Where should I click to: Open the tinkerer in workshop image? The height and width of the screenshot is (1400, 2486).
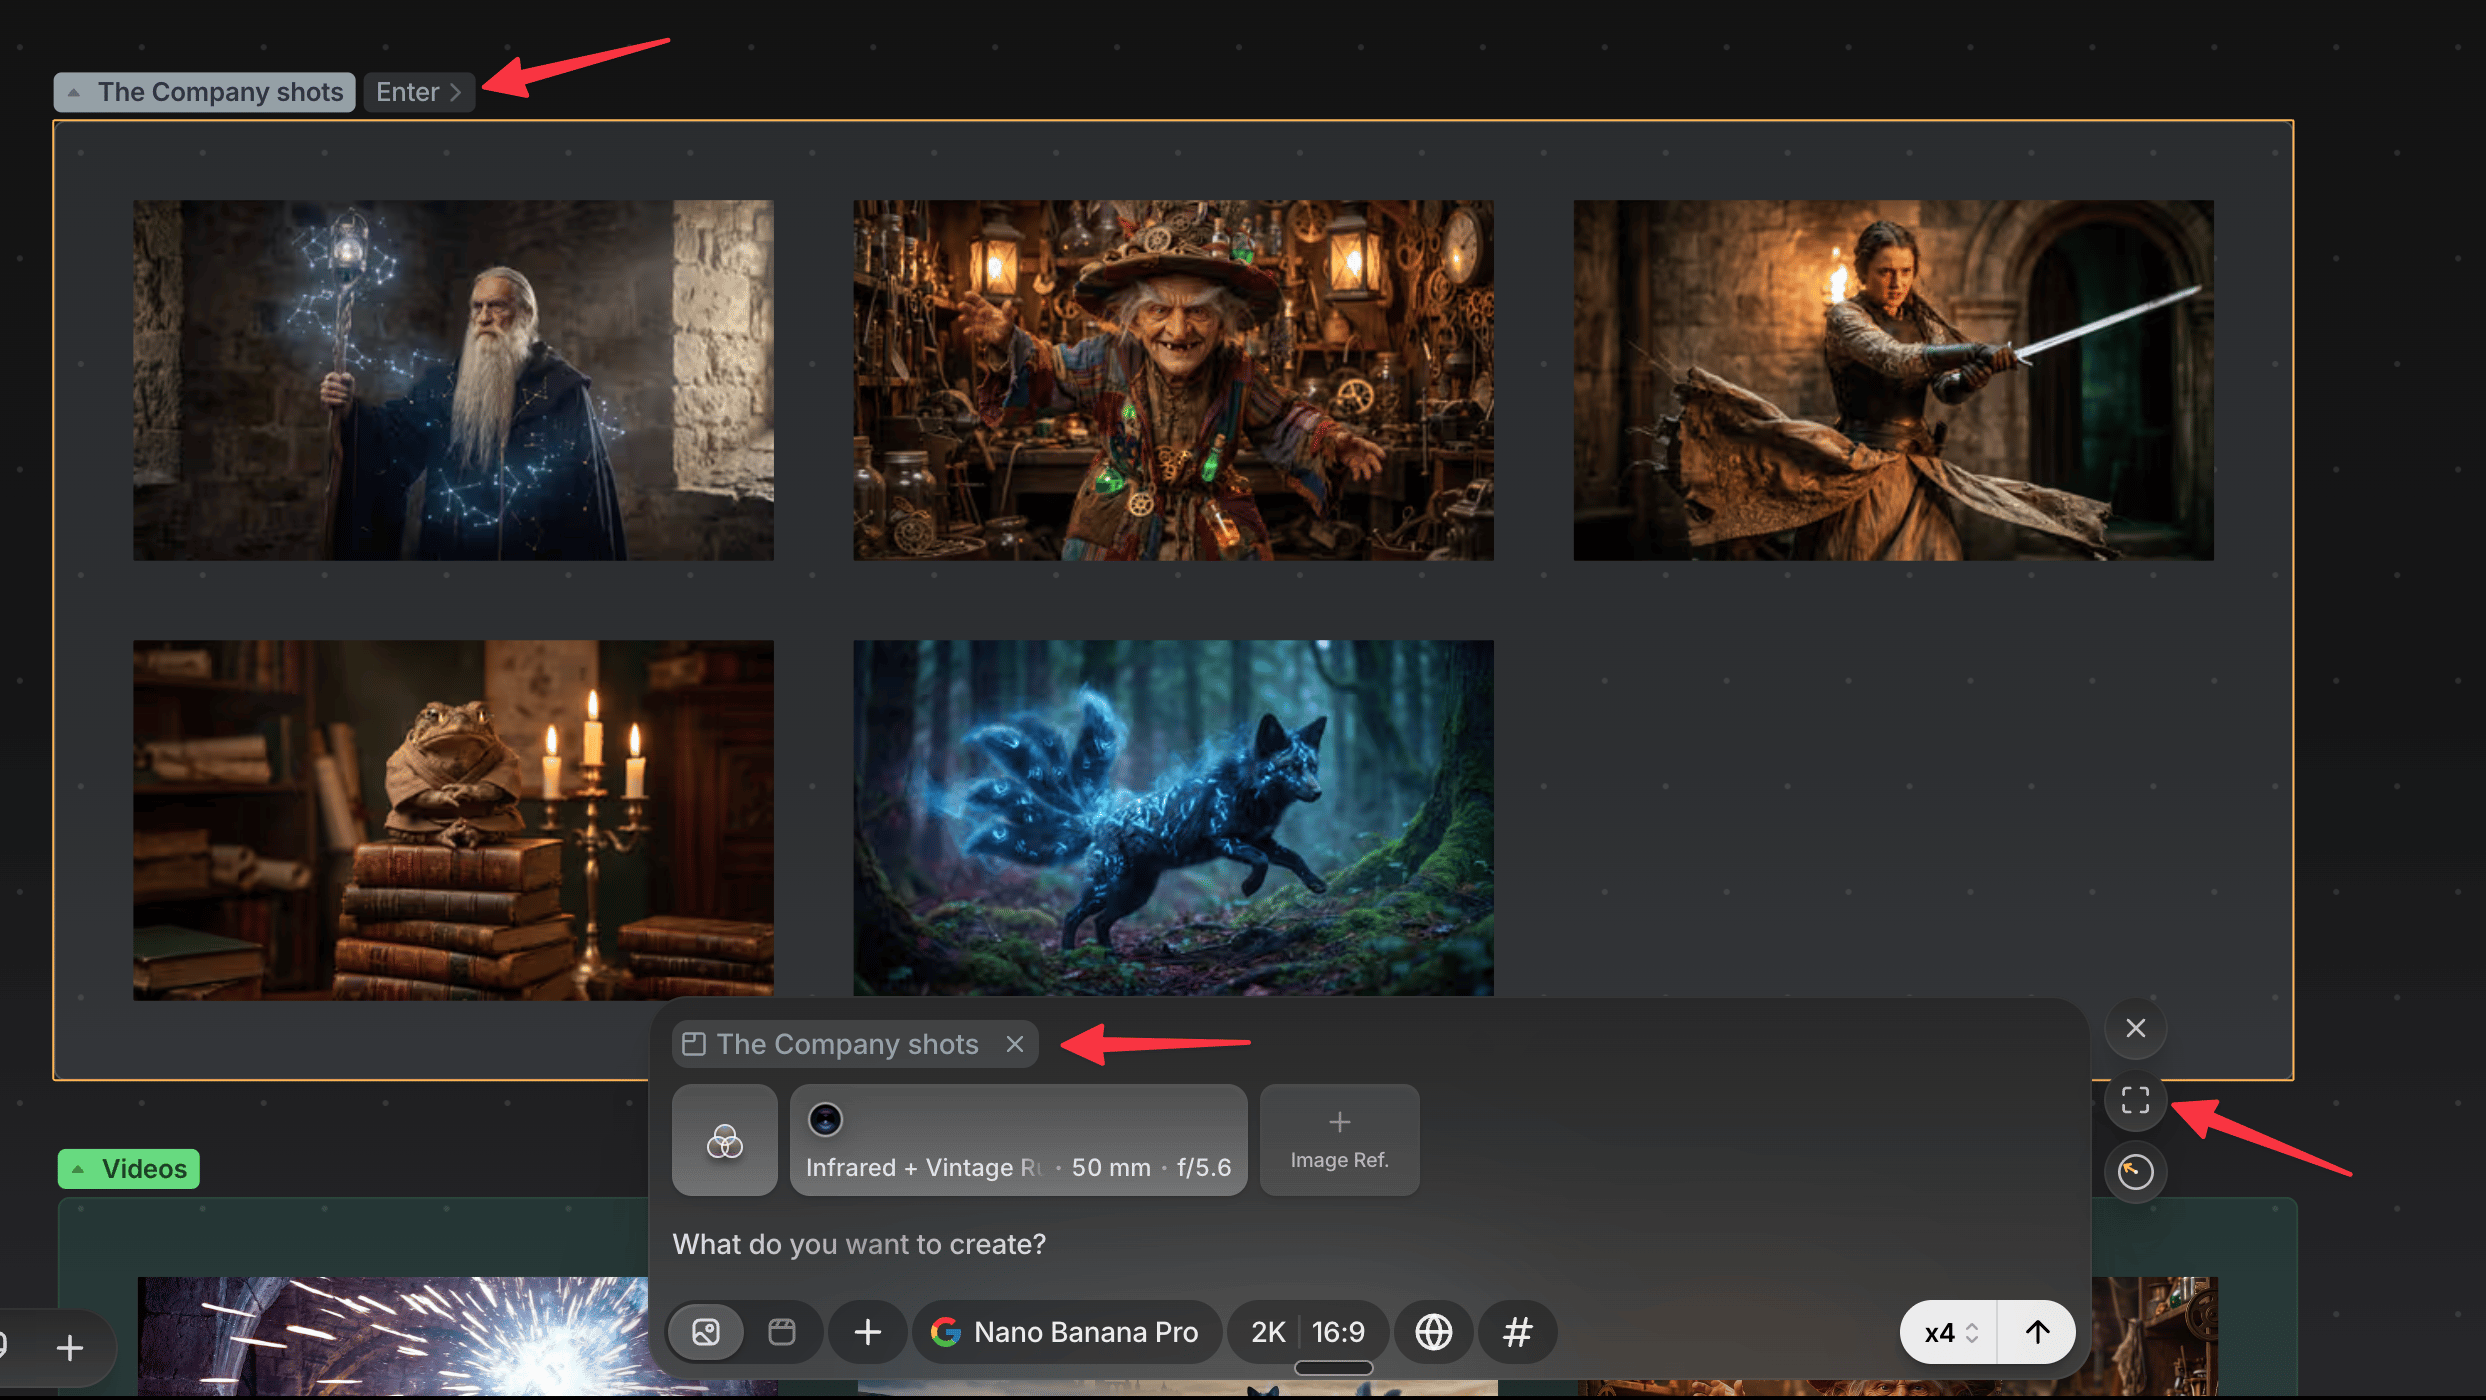pos(1173,380)
